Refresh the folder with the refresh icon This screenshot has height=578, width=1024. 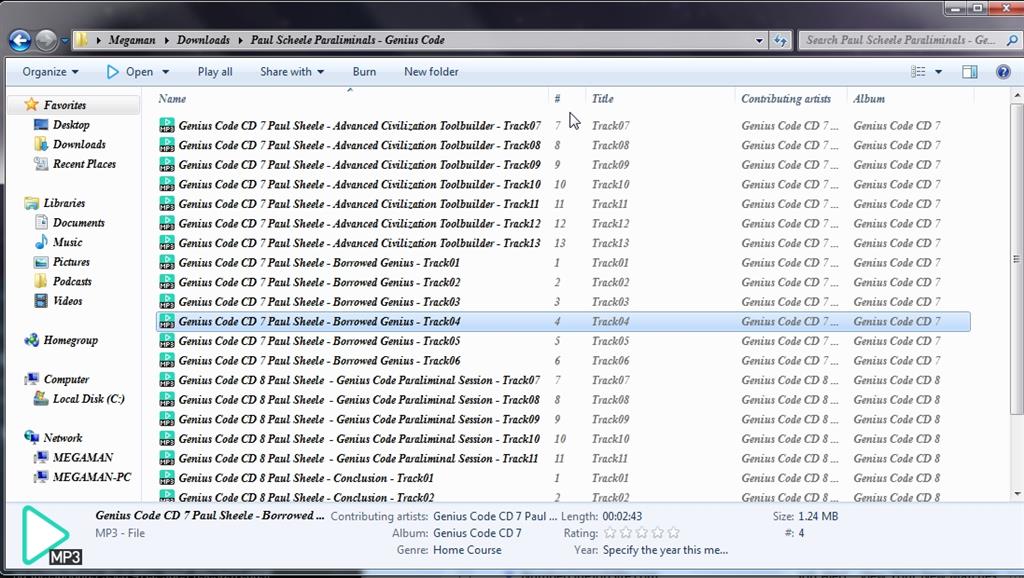coord(780,40)
